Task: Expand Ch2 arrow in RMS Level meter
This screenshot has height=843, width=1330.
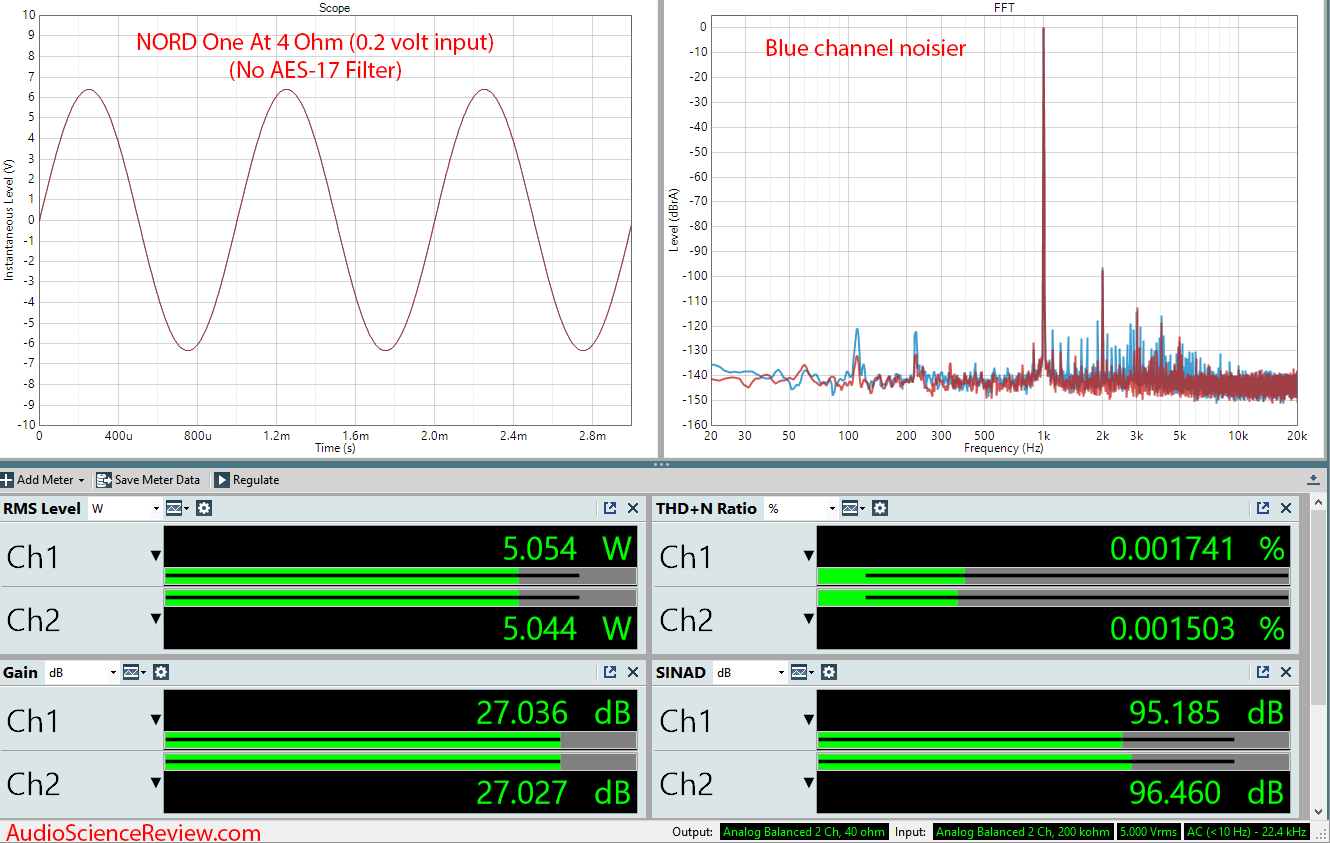Action: click(155, 619)
